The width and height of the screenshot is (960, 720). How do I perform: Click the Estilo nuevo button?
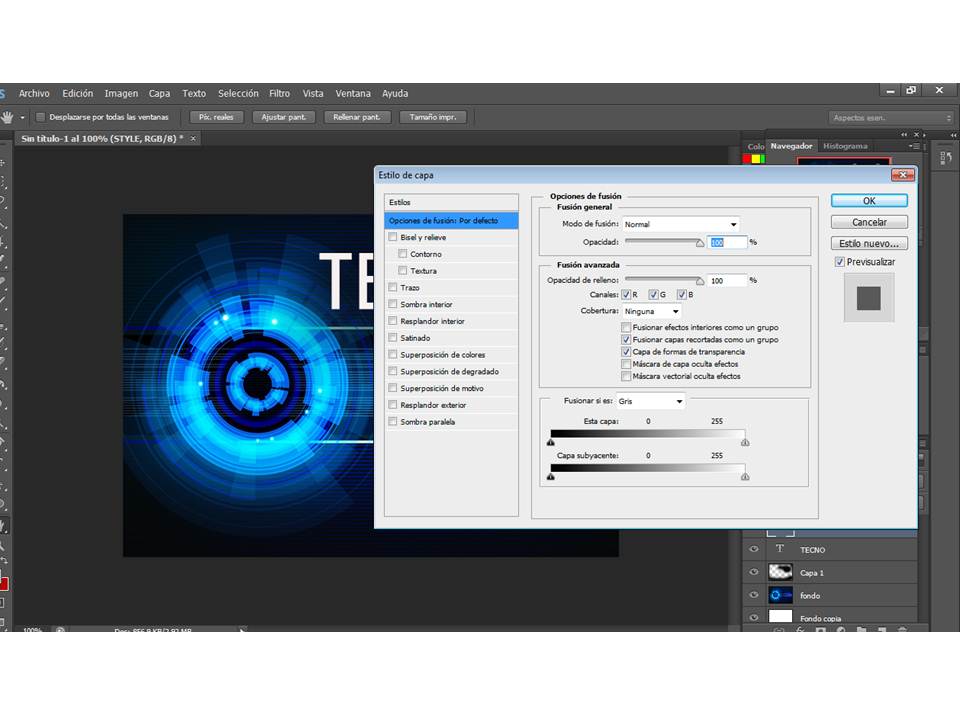point(869,243)
